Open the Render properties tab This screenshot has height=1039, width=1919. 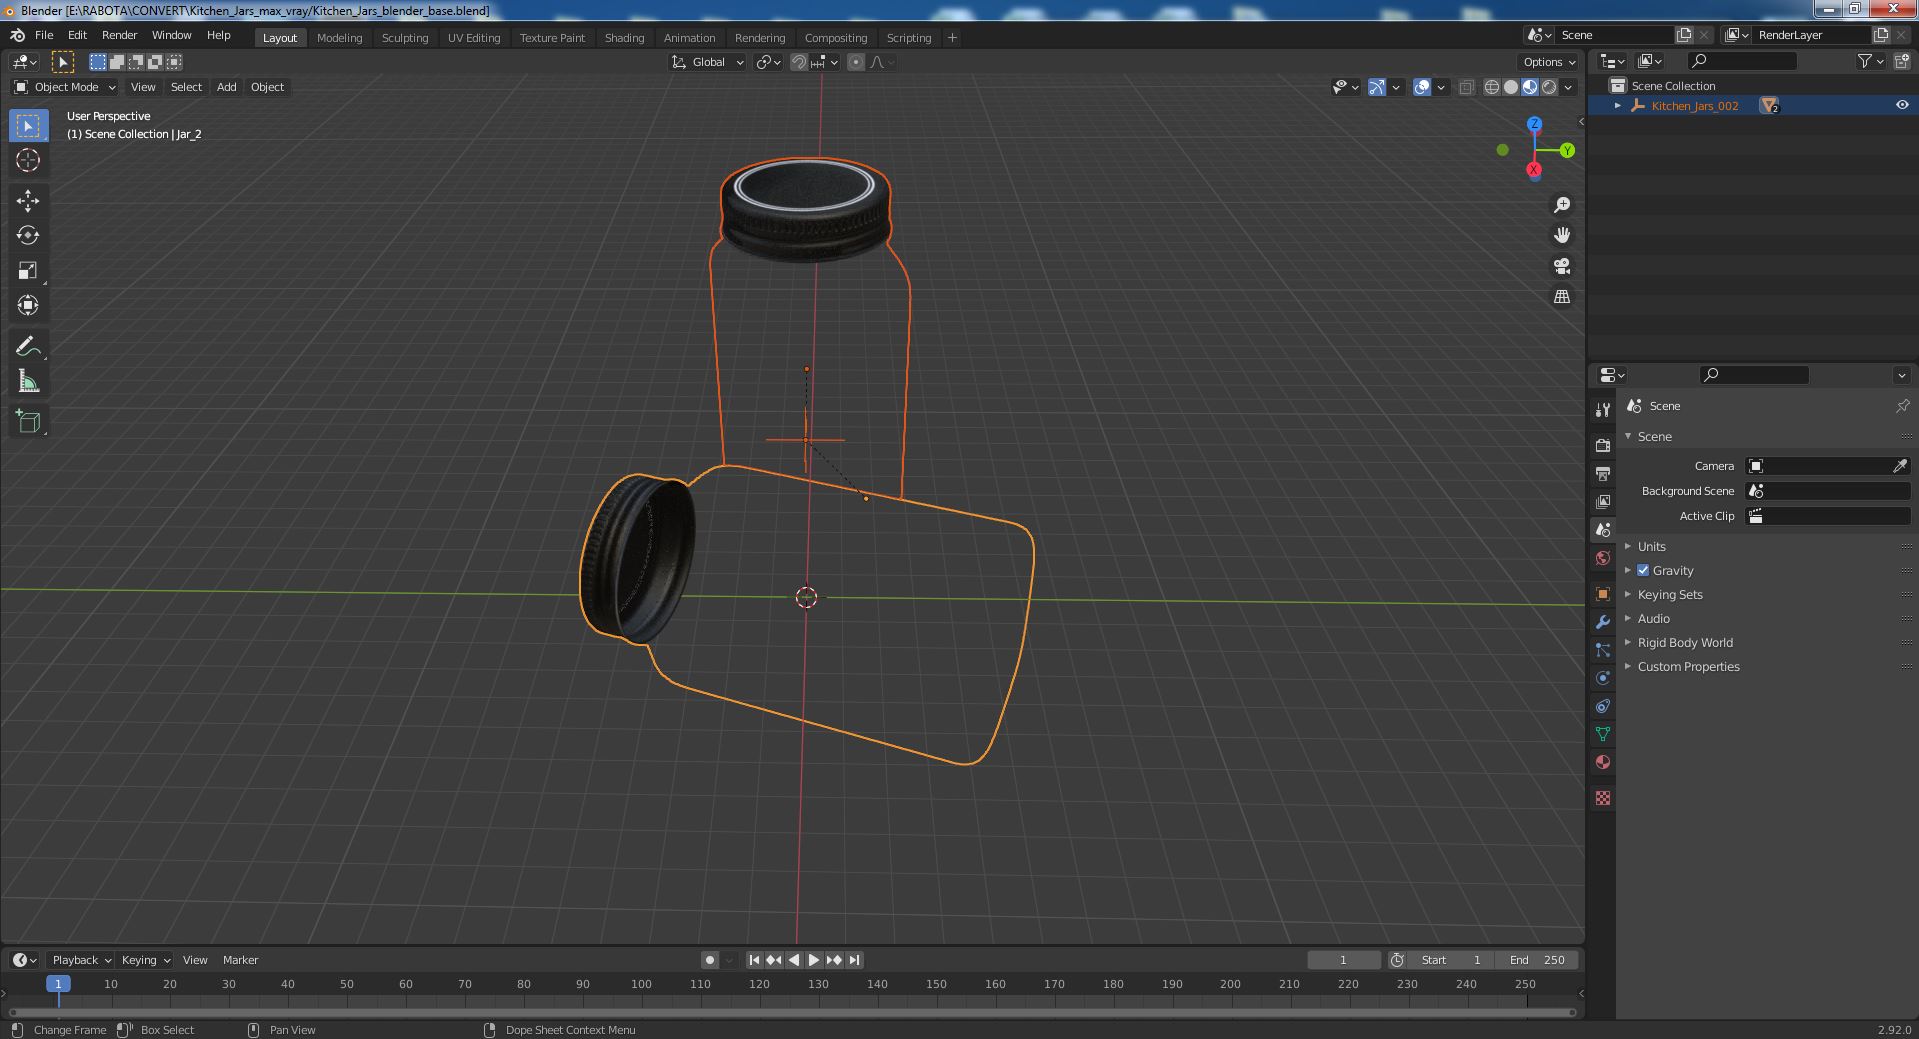(1603, 445)
